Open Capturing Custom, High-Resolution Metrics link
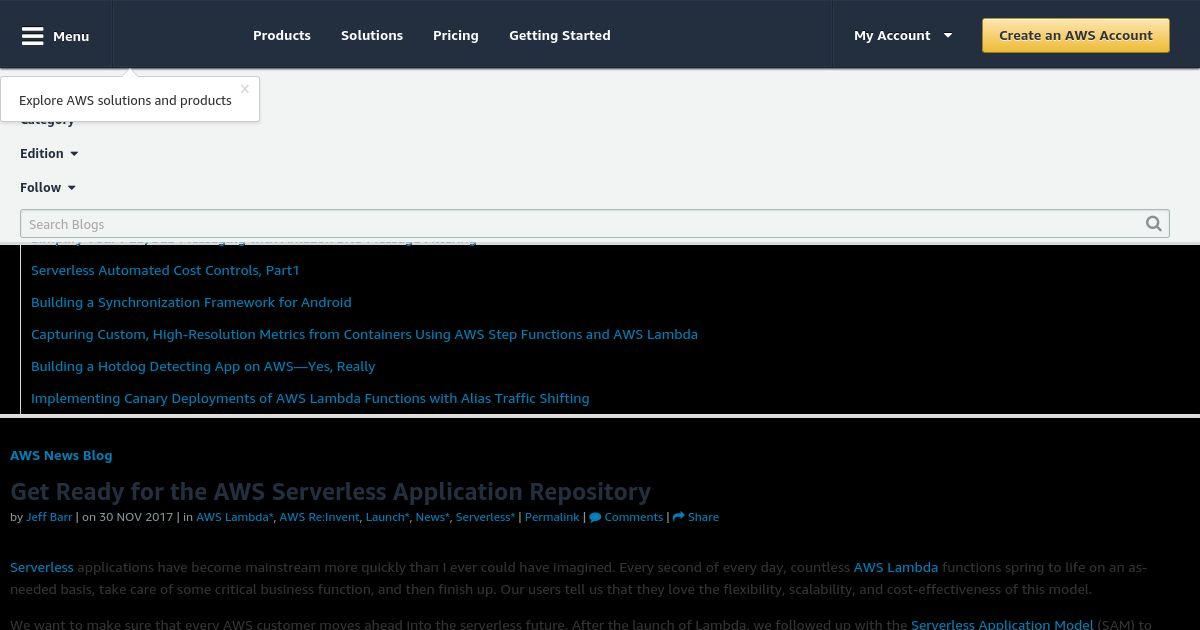1200x630 pixels. pyautogui.click(x=364, y=334)
